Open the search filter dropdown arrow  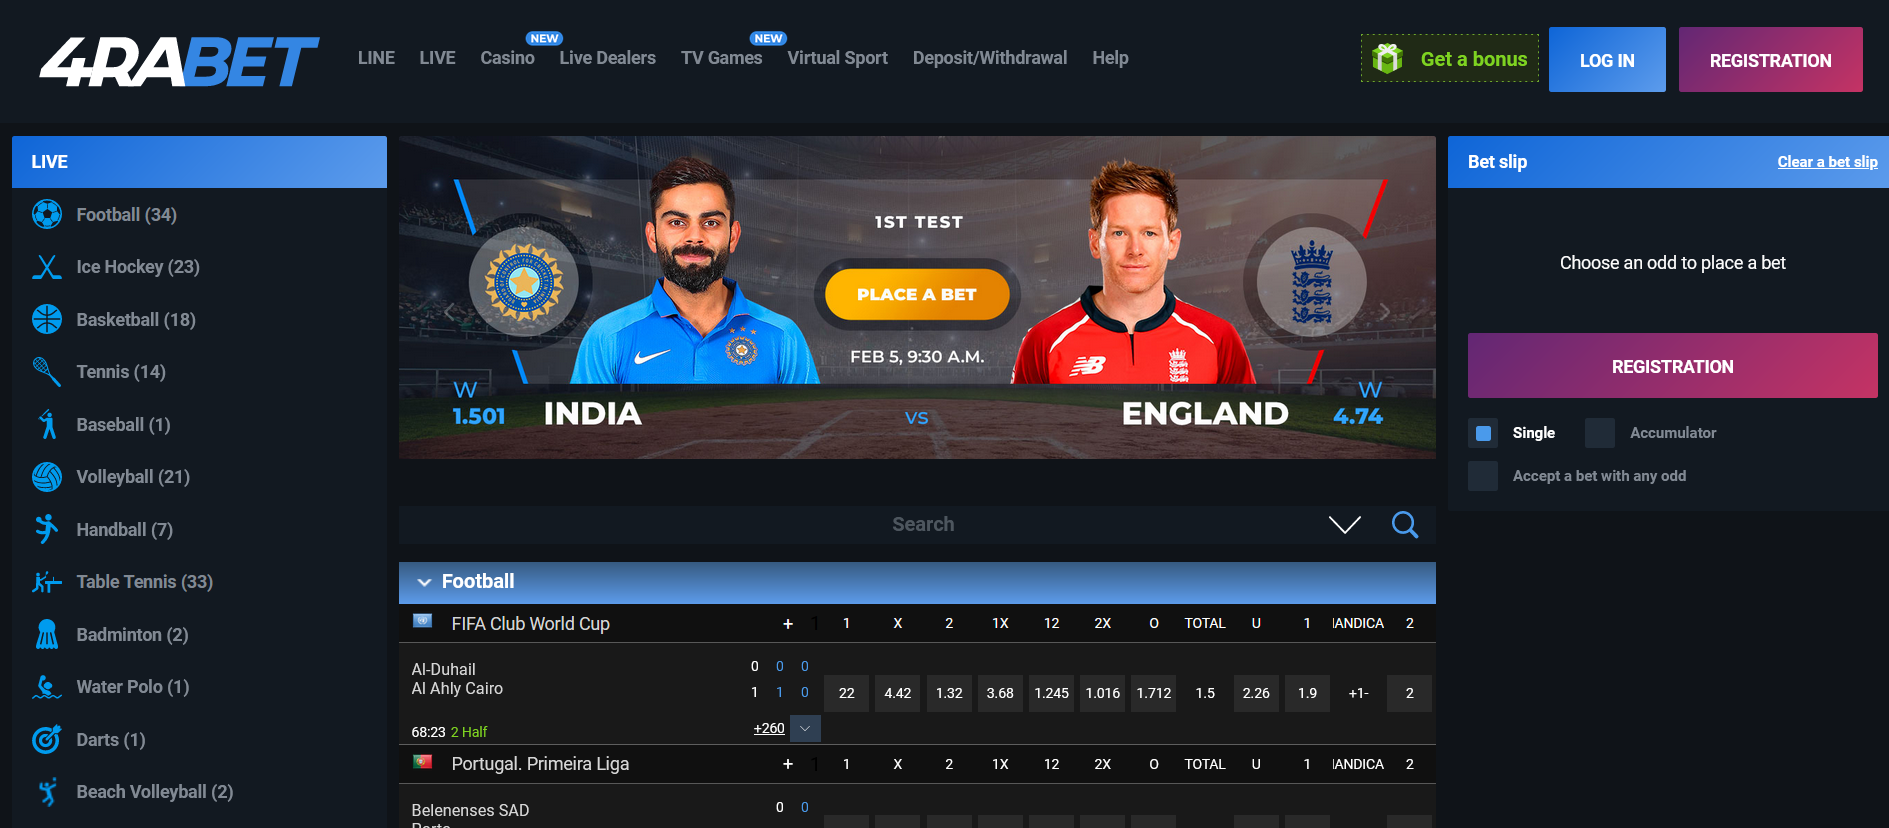pyautogui.click(x=1344, y=525)
